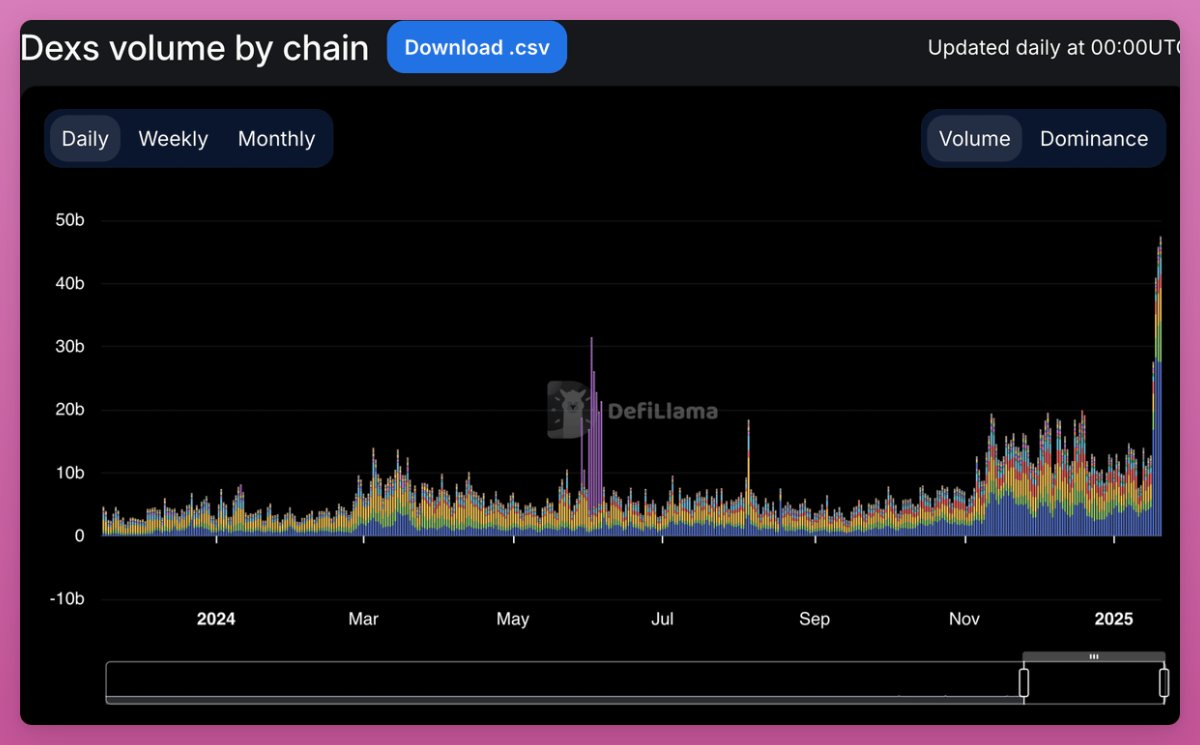Screen dimensions: 1200x745
Task: Click the 2025 label on the time axis
Action: [1113, 619]
